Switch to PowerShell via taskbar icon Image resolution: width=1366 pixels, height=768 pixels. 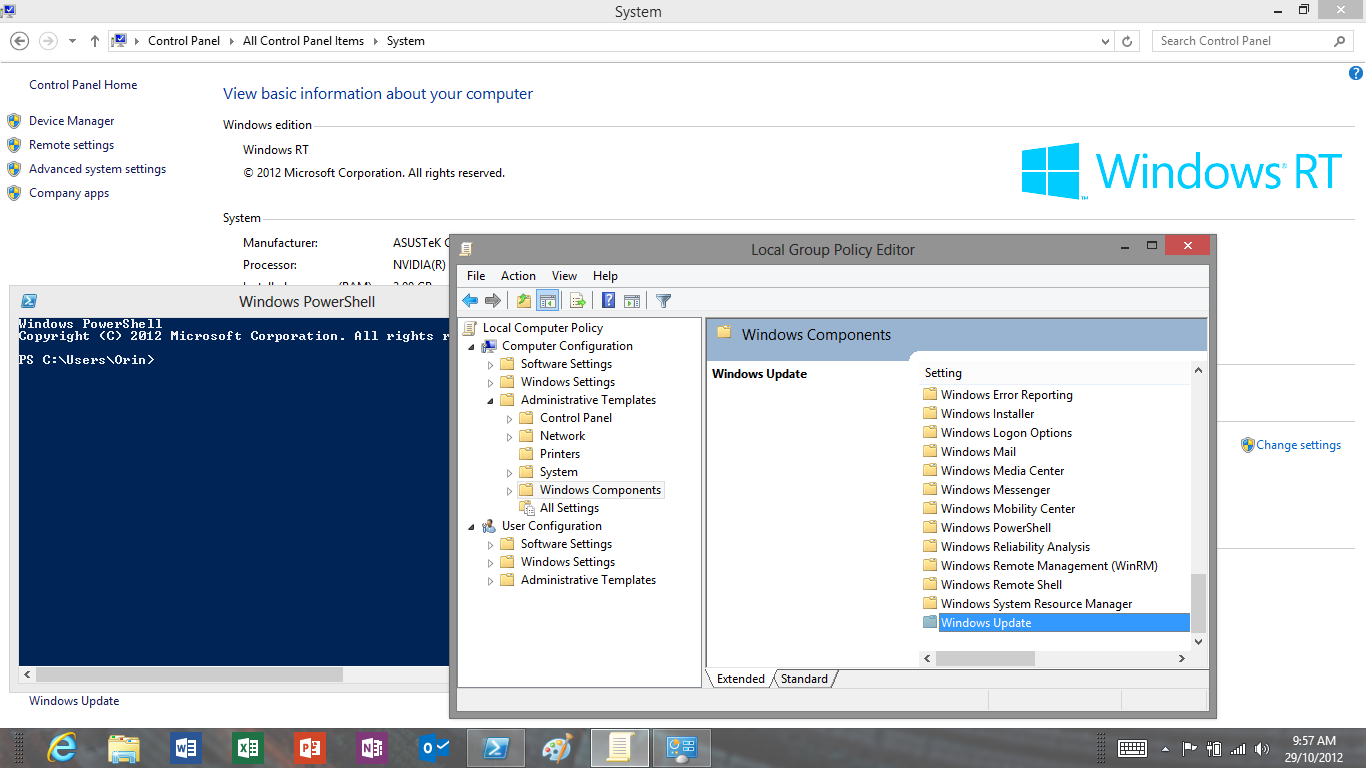(496, 748)
